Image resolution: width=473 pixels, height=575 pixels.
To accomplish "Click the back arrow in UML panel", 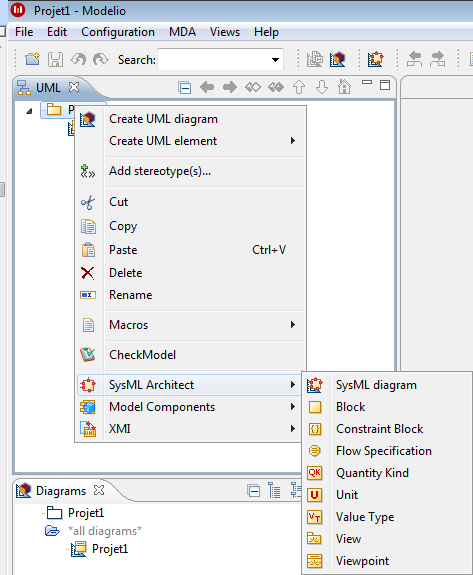I will coord(207,87).
